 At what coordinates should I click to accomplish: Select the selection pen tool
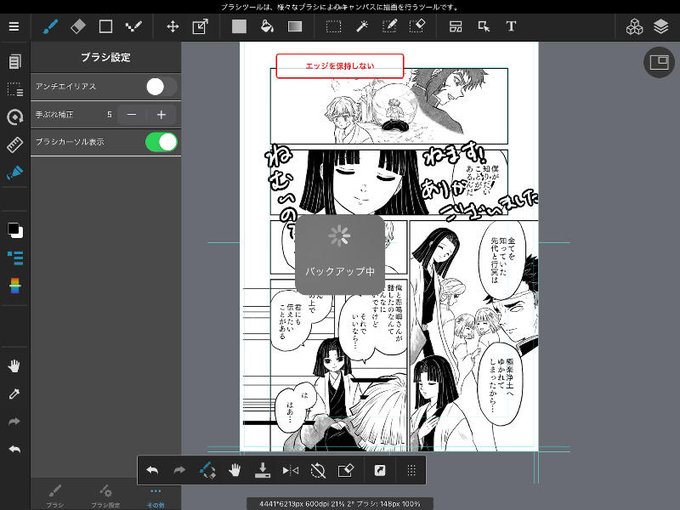point(389,26)
